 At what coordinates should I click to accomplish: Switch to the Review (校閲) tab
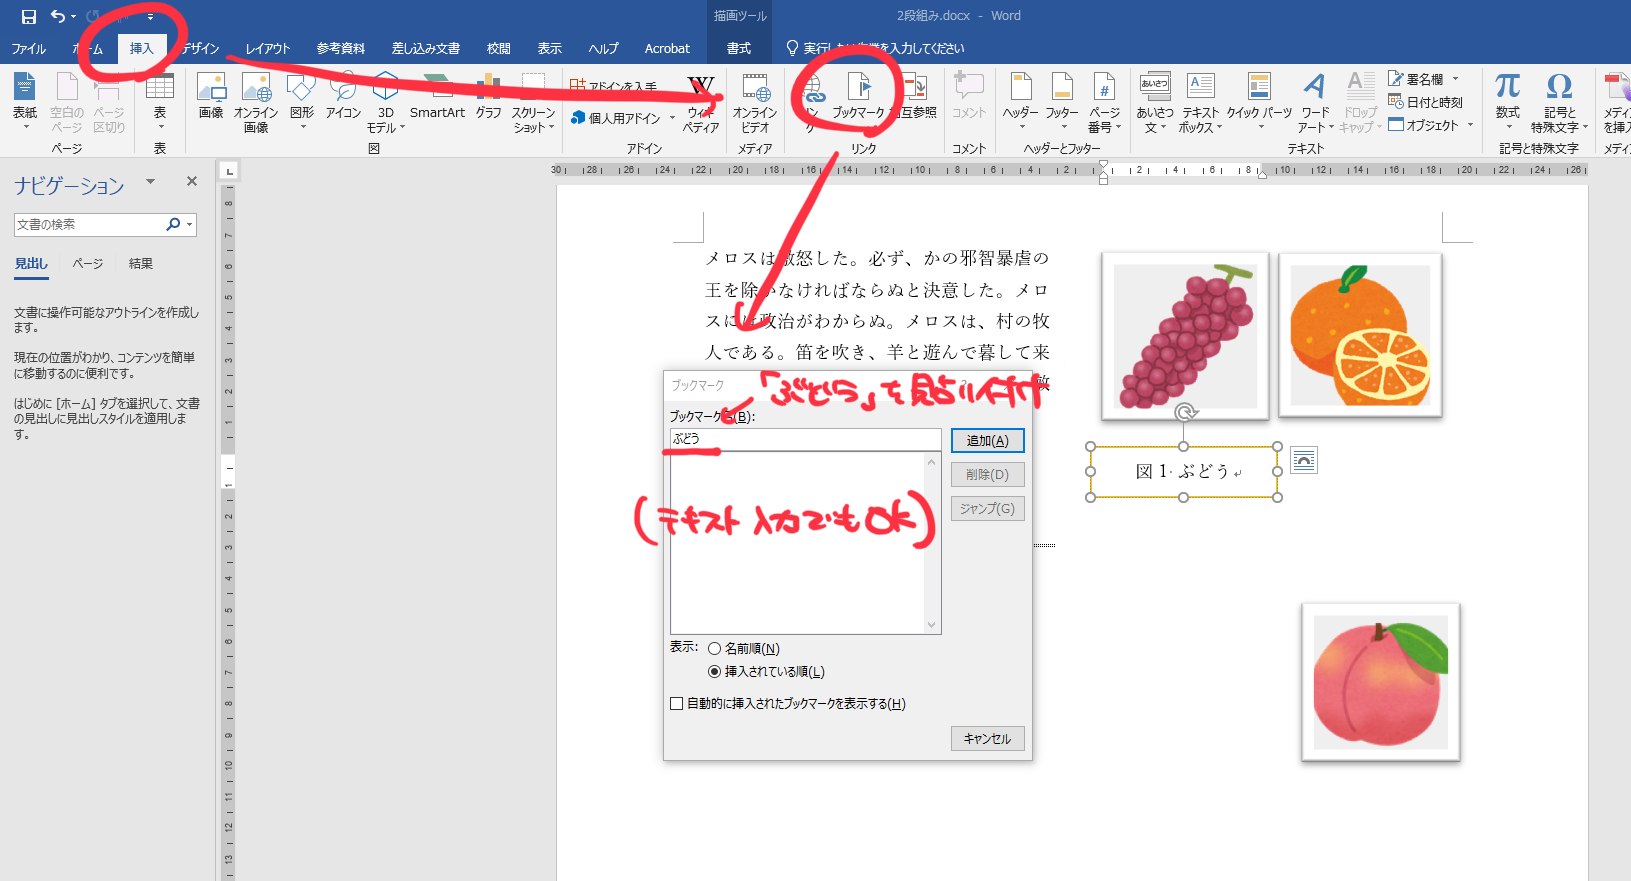pos(499,48)
